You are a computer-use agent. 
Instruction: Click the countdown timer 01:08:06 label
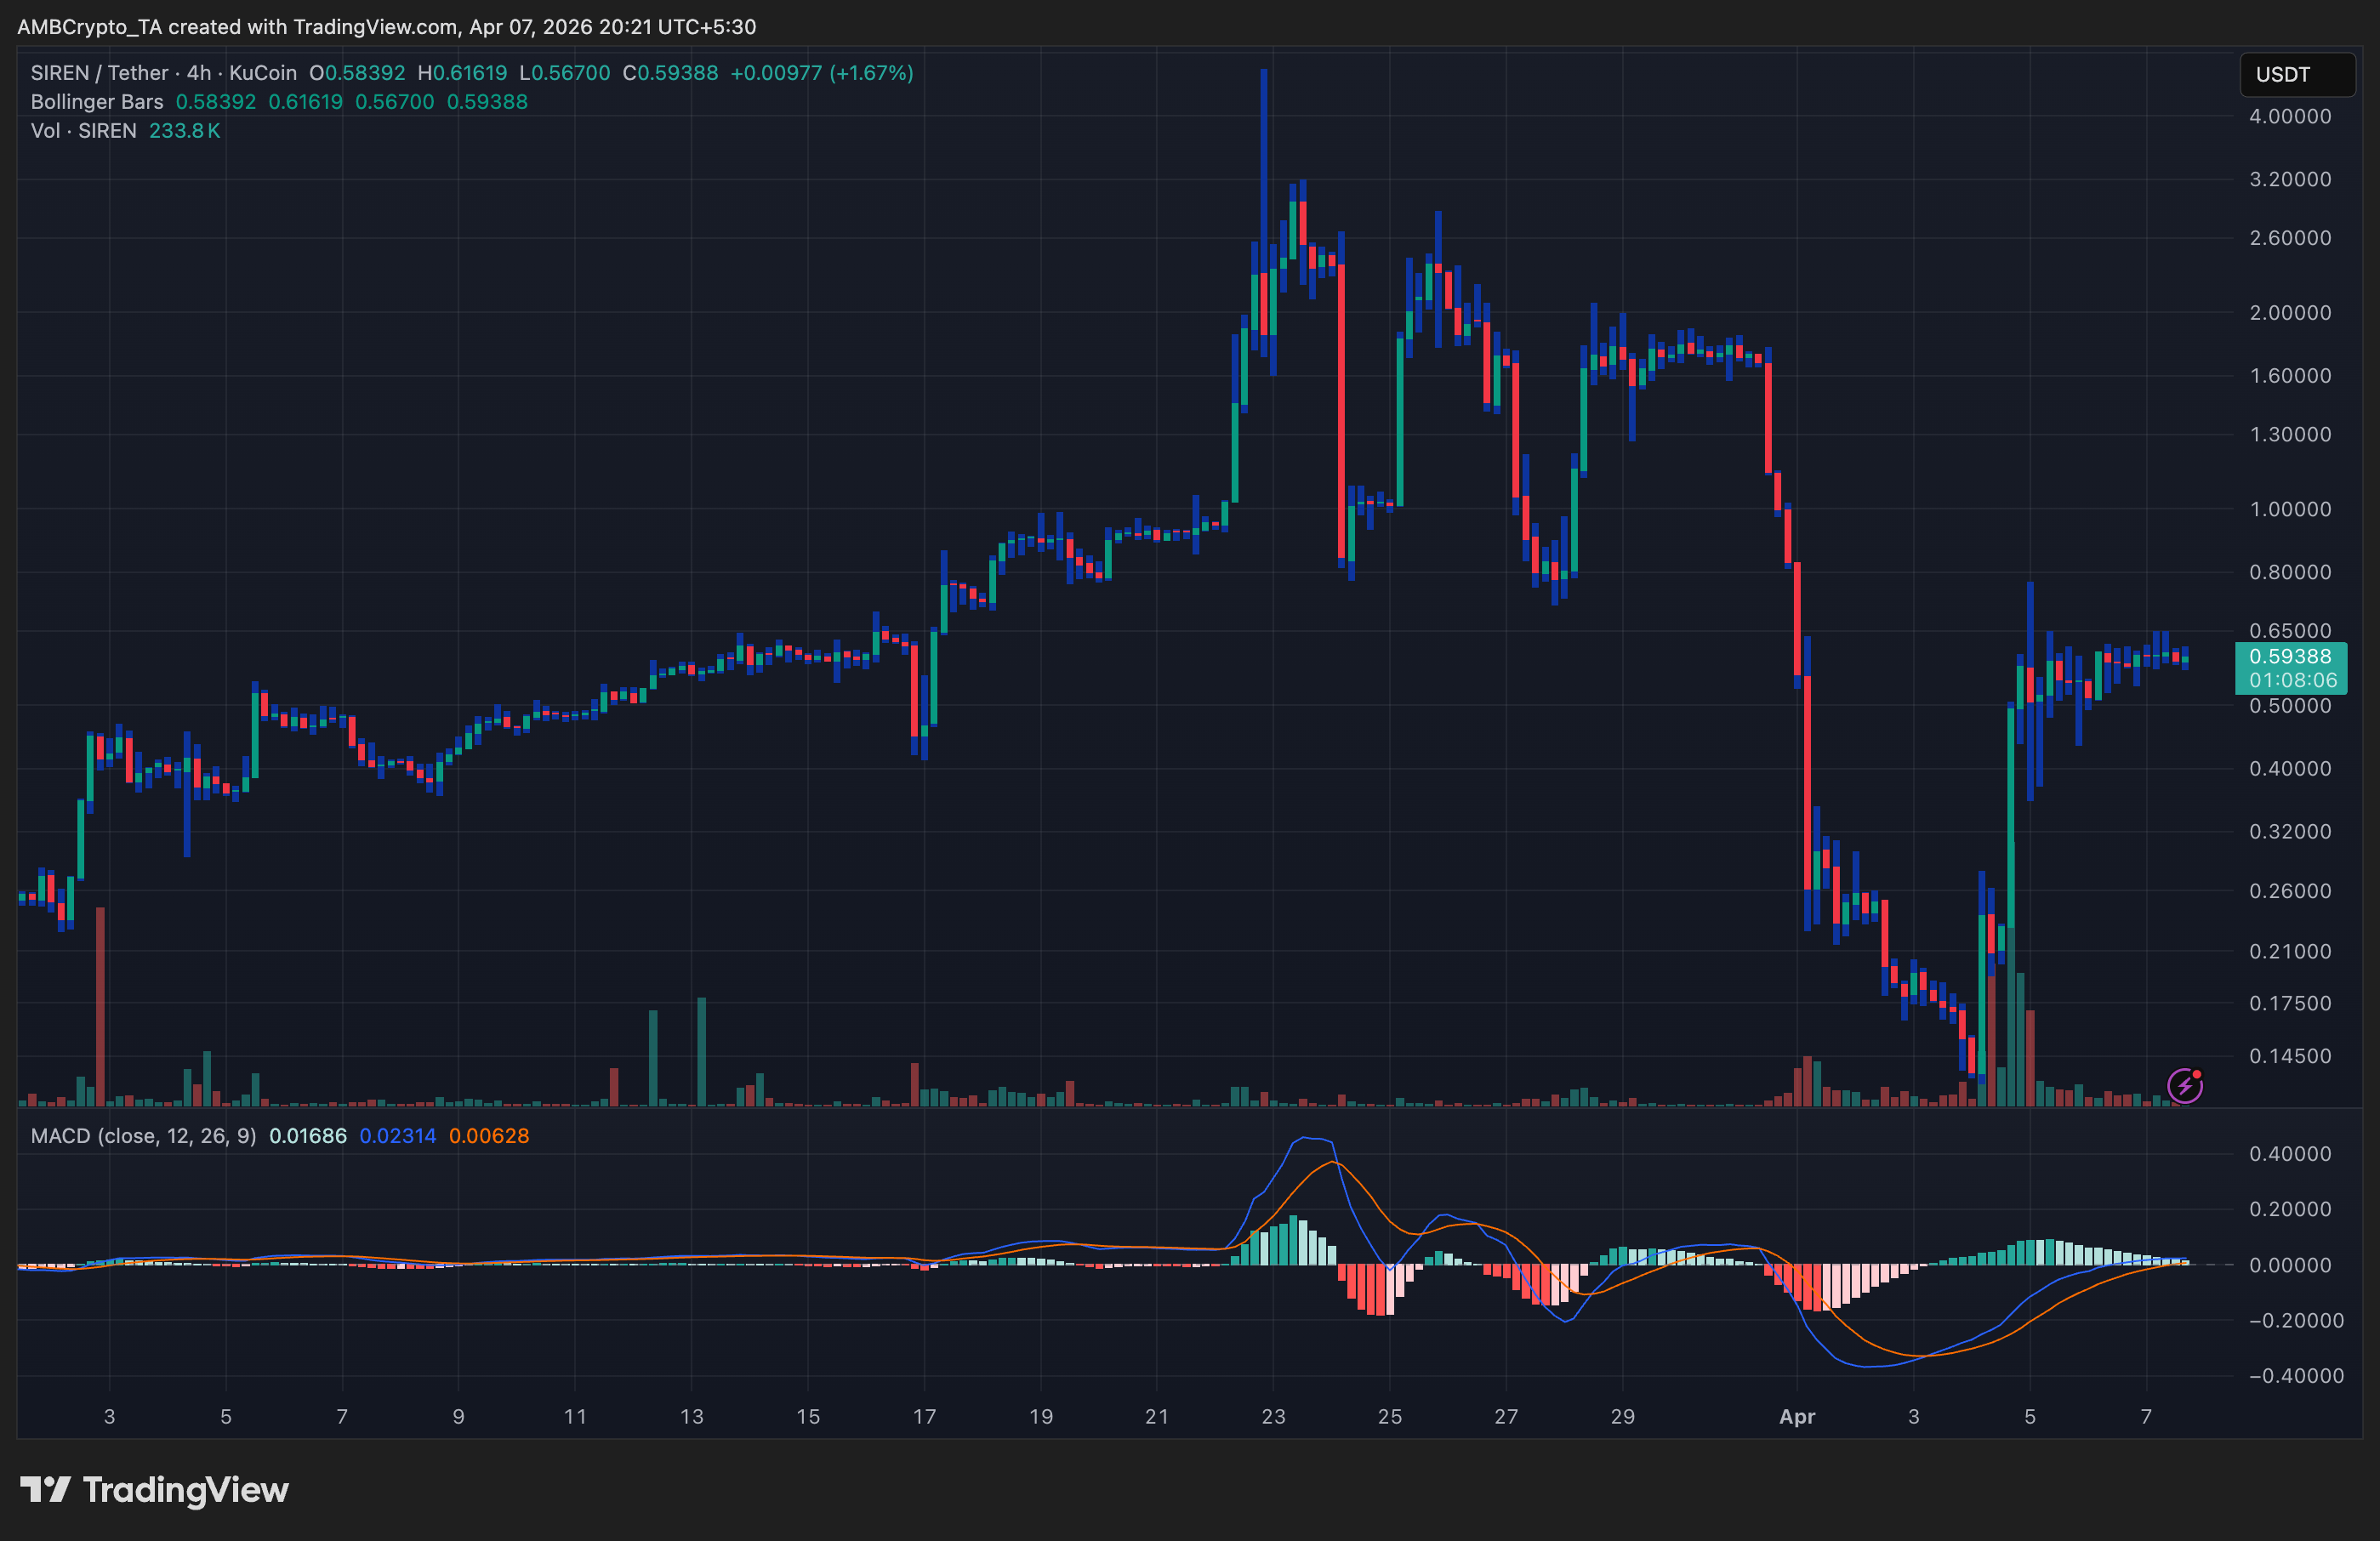pyautogui.click(x=2292, y=680)
